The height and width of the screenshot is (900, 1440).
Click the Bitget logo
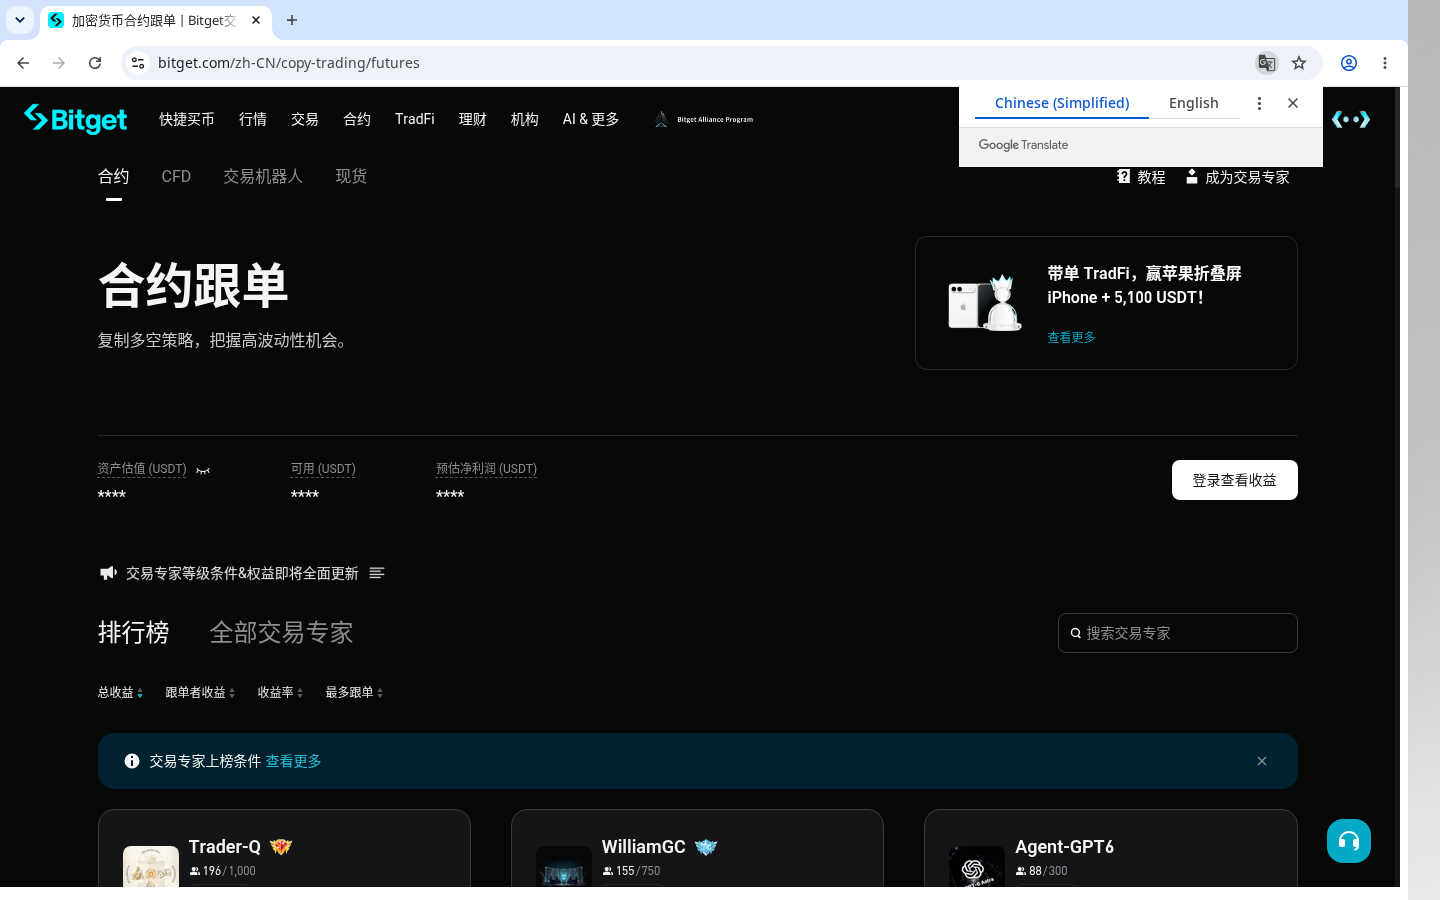76,119
